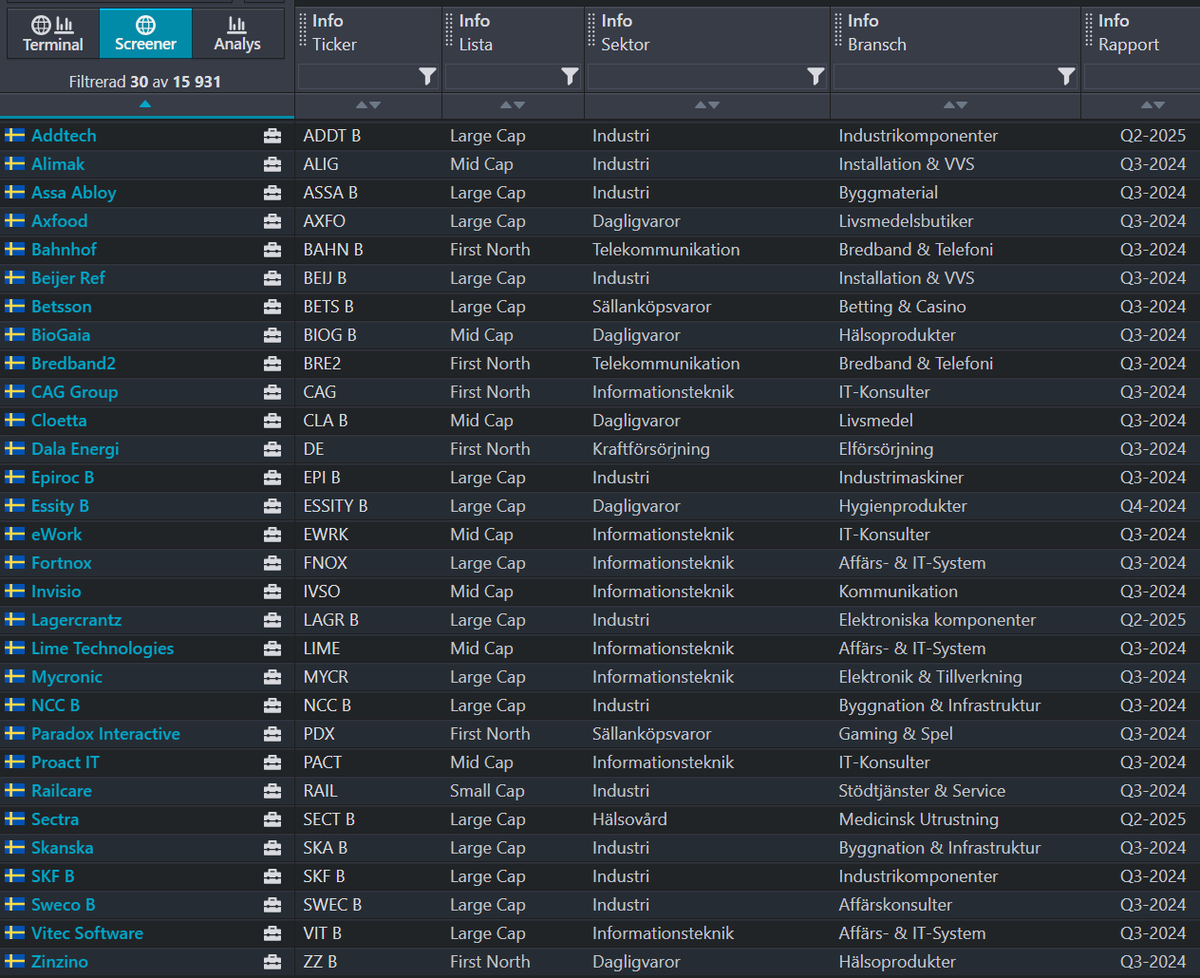Click the BioGaia company name
The height and width of the screenshot is (978, 1200).
(x=61, y=335)
